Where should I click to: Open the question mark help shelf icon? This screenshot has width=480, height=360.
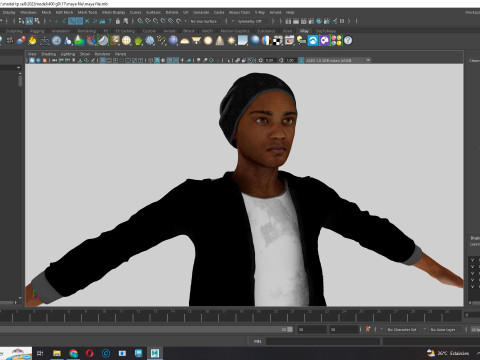click(348, 41)
